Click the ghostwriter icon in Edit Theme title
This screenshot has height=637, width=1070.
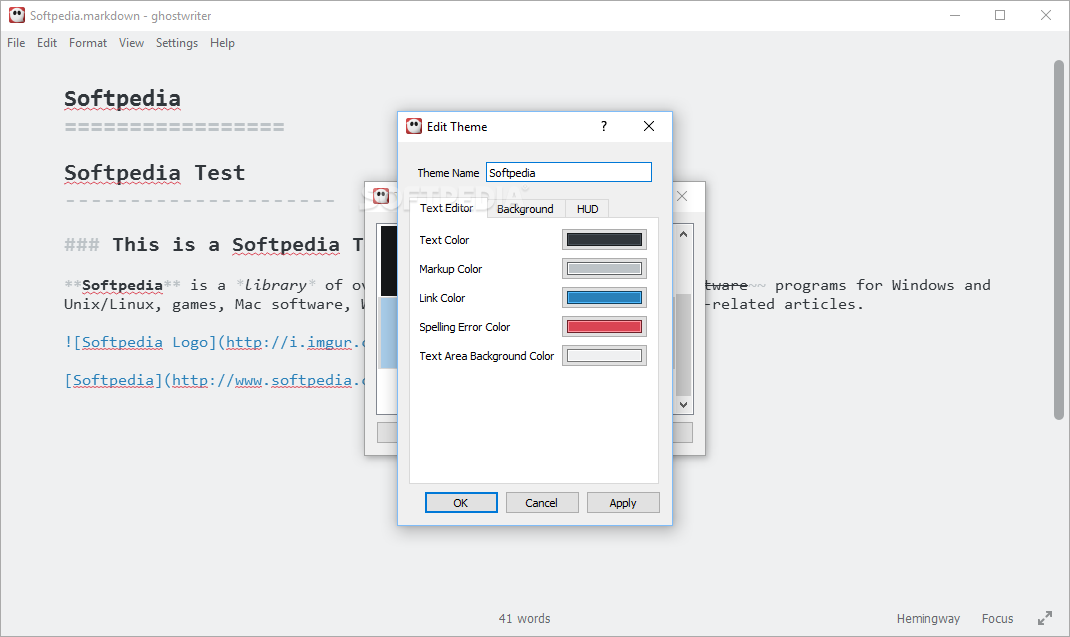pyautogui.click(x=414, y=126)
